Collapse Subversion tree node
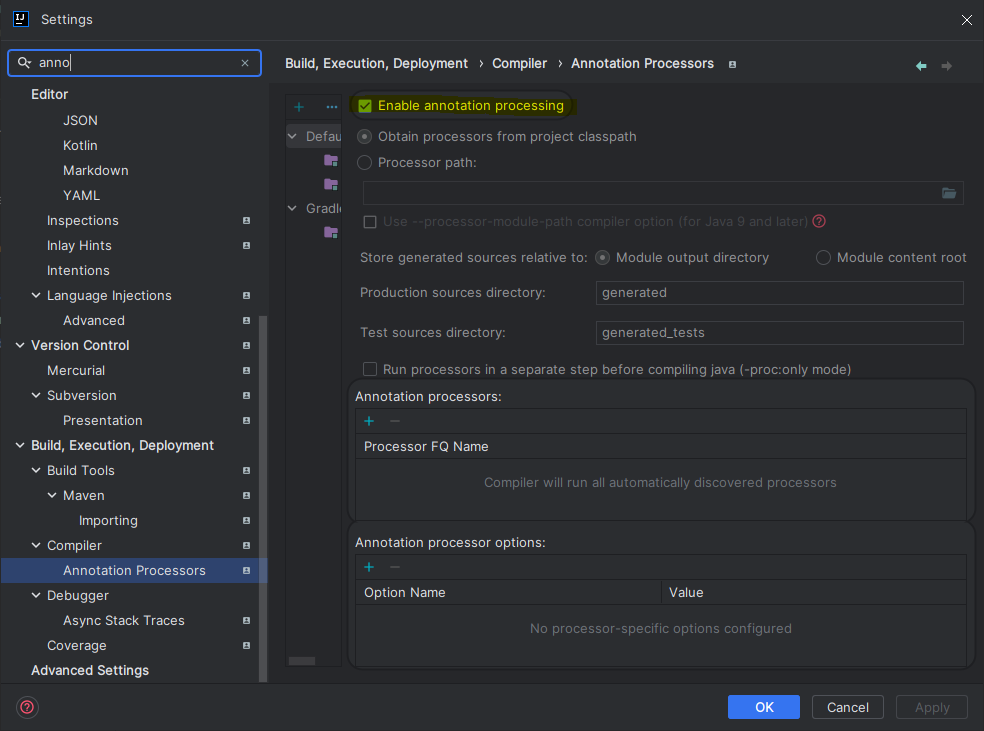 [x=36, y=395]
